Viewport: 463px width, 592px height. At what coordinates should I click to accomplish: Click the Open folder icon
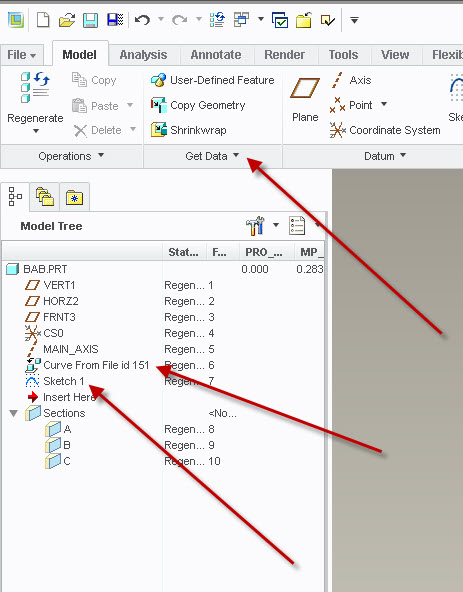point(67,20)
